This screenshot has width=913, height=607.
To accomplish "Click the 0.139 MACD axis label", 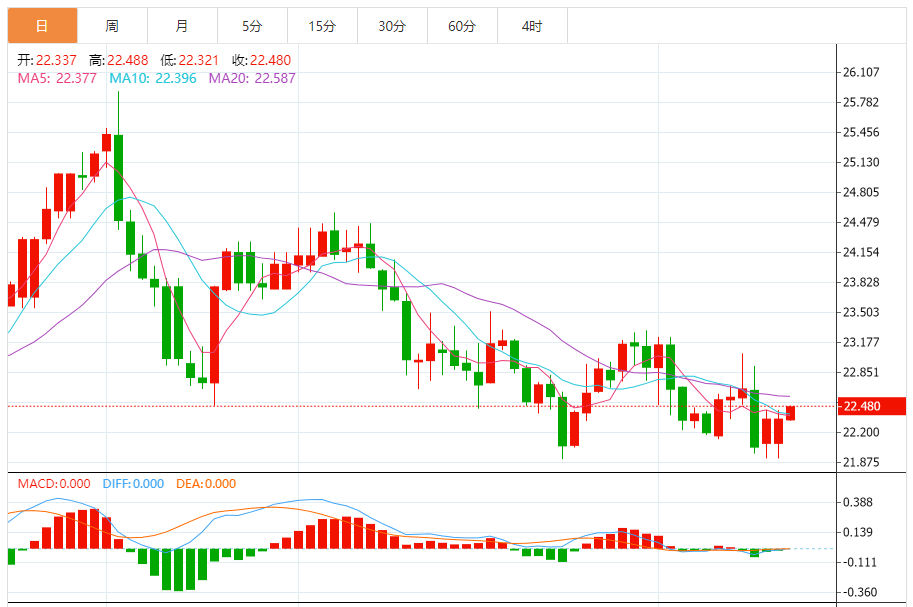I will 858,532.
